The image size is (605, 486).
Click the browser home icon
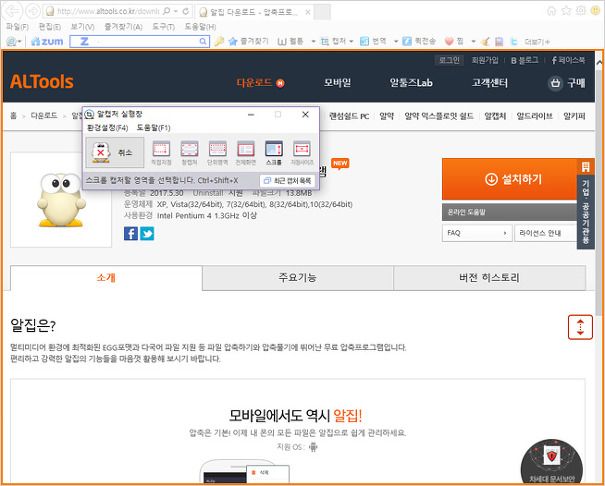(552, 11)
